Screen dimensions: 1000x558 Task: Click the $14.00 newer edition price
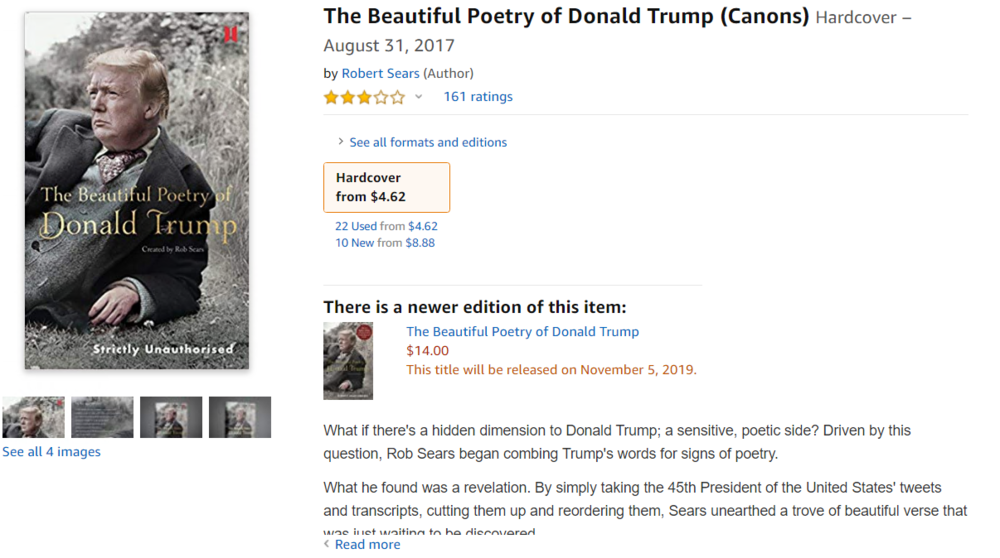(427, 350)
